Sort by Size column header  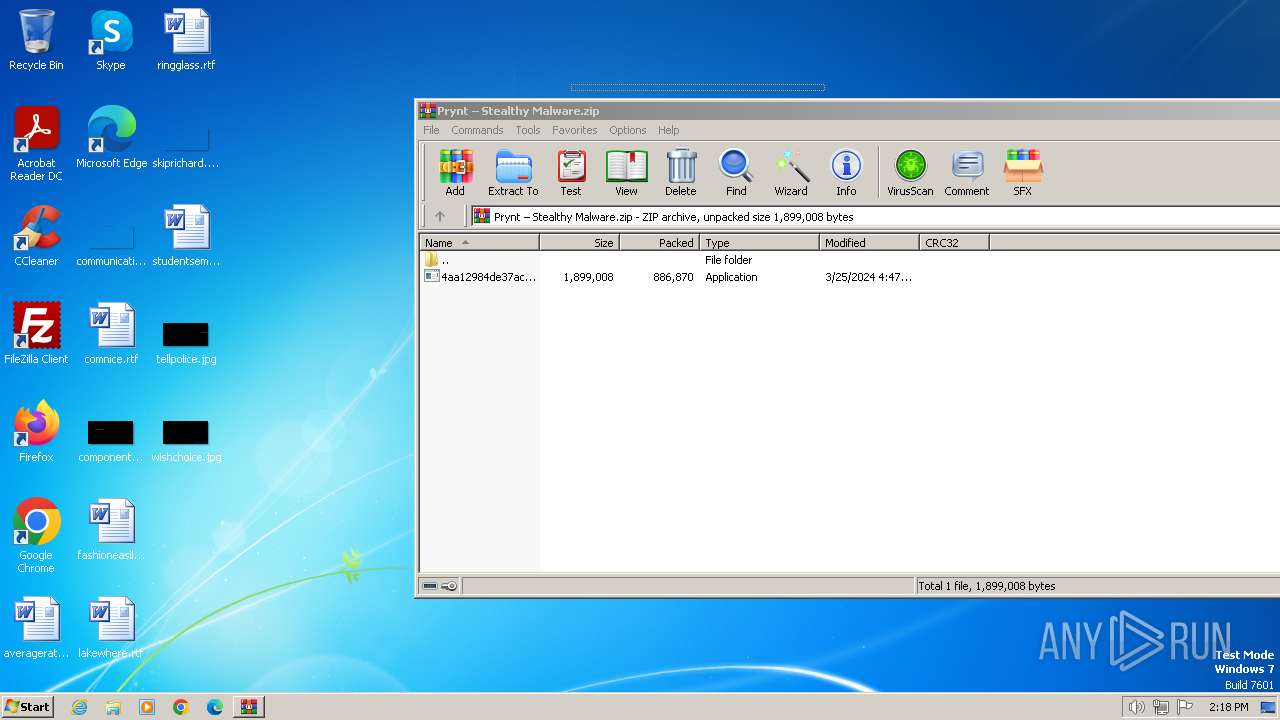coord(580,243)
